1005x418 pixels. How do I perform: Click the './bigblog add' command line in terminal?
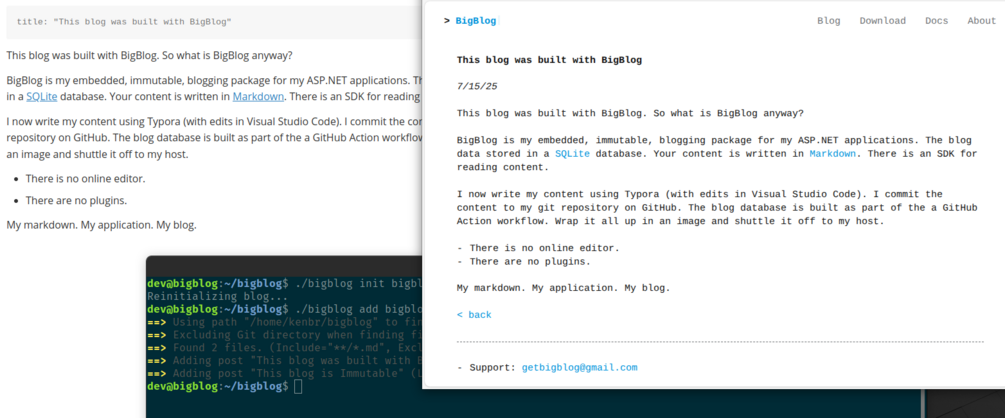pos(285,309)
